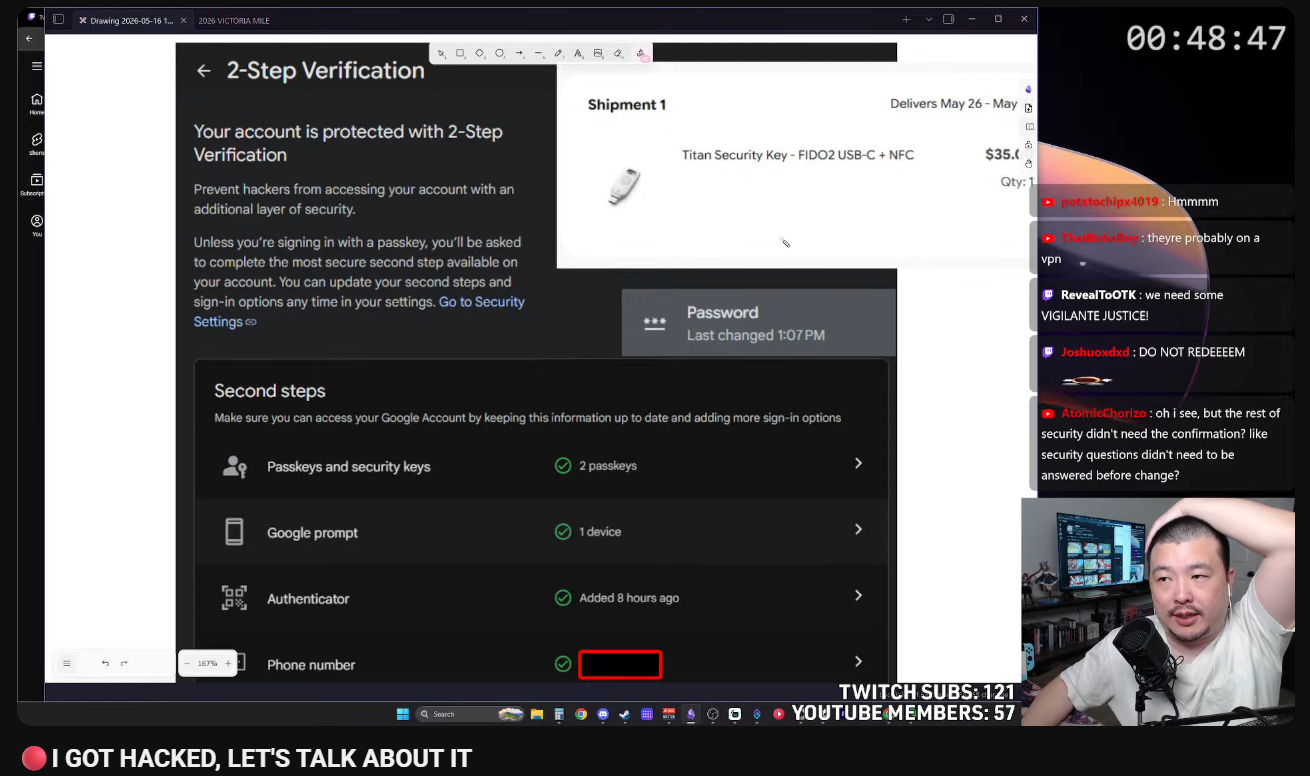Activate the pencil freehand draw tool
1310x776 pixels.
coord(558,53)
